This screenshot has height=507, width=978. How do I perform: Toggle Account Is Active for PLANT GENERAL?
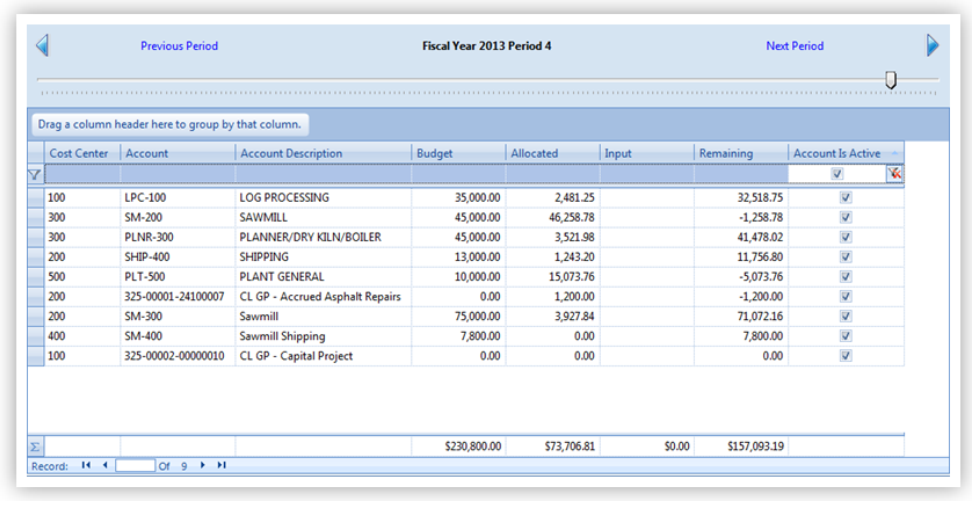point(846,277)
